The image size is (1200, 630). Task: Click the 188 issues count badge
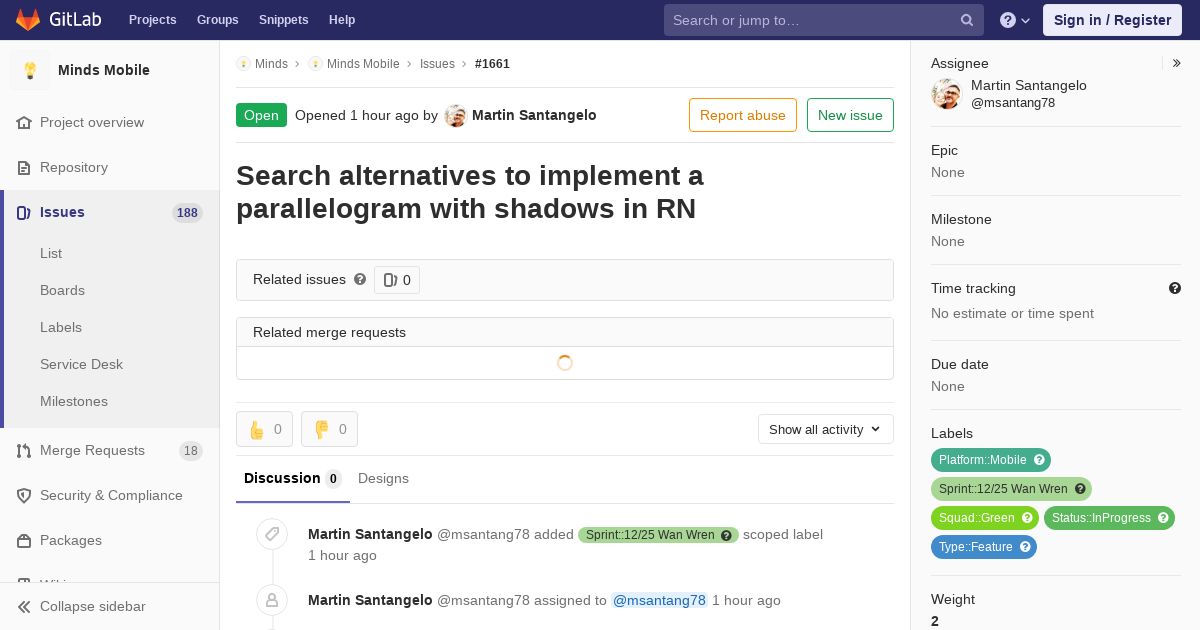(x=187, y=212)
